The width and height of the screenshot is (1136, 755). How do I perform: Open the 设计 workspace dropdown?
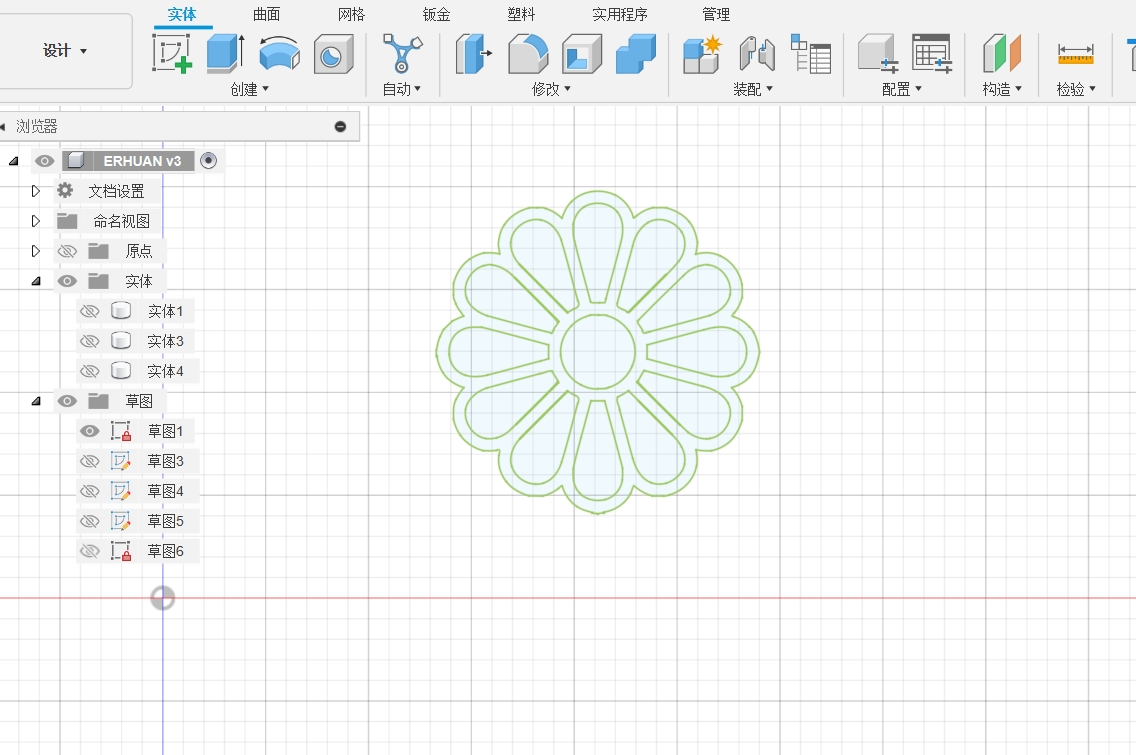click(x=64, y=51)
